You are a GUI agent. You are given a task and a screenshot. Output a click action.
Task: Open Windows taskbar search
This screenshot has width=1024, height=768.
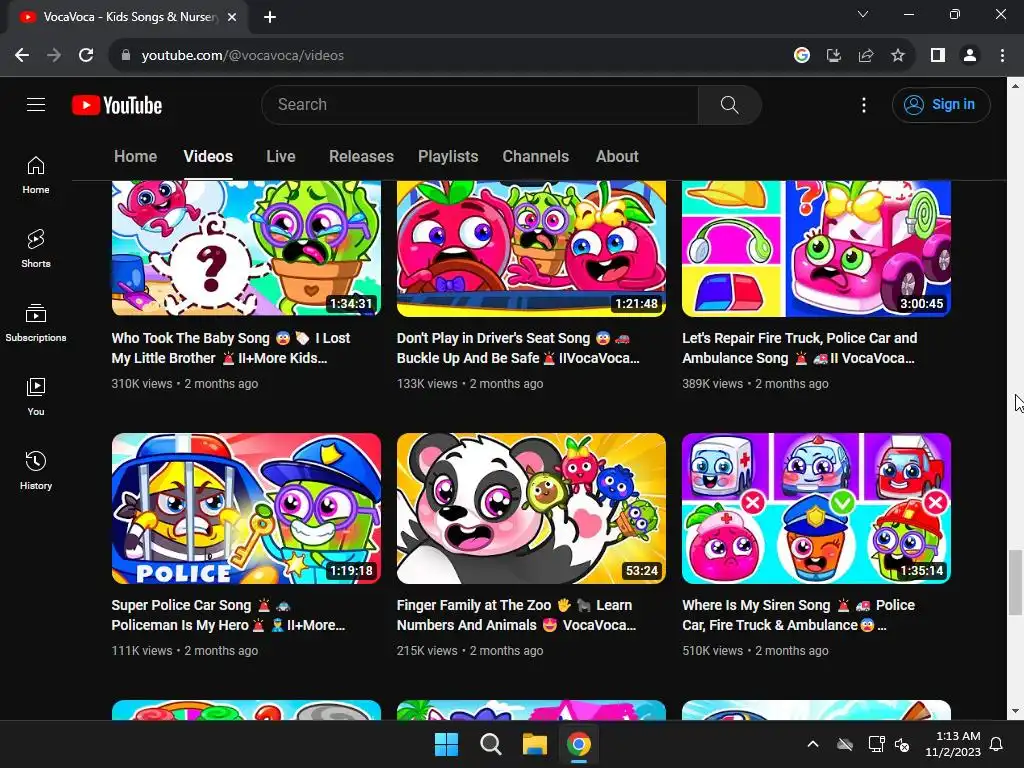point(490,744)
